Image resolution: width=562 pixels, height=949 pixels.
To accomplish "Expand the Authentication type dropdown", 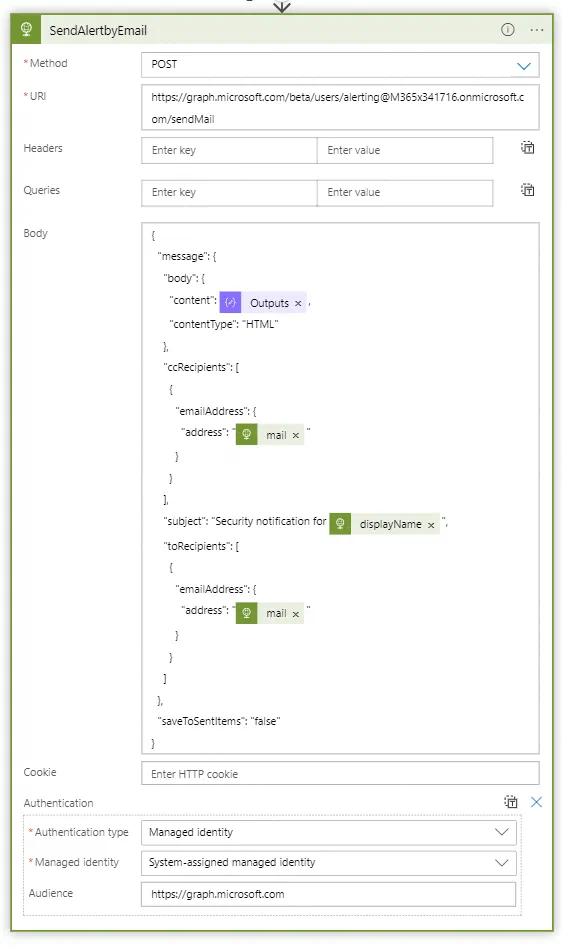I will click(x=328, y=832).
